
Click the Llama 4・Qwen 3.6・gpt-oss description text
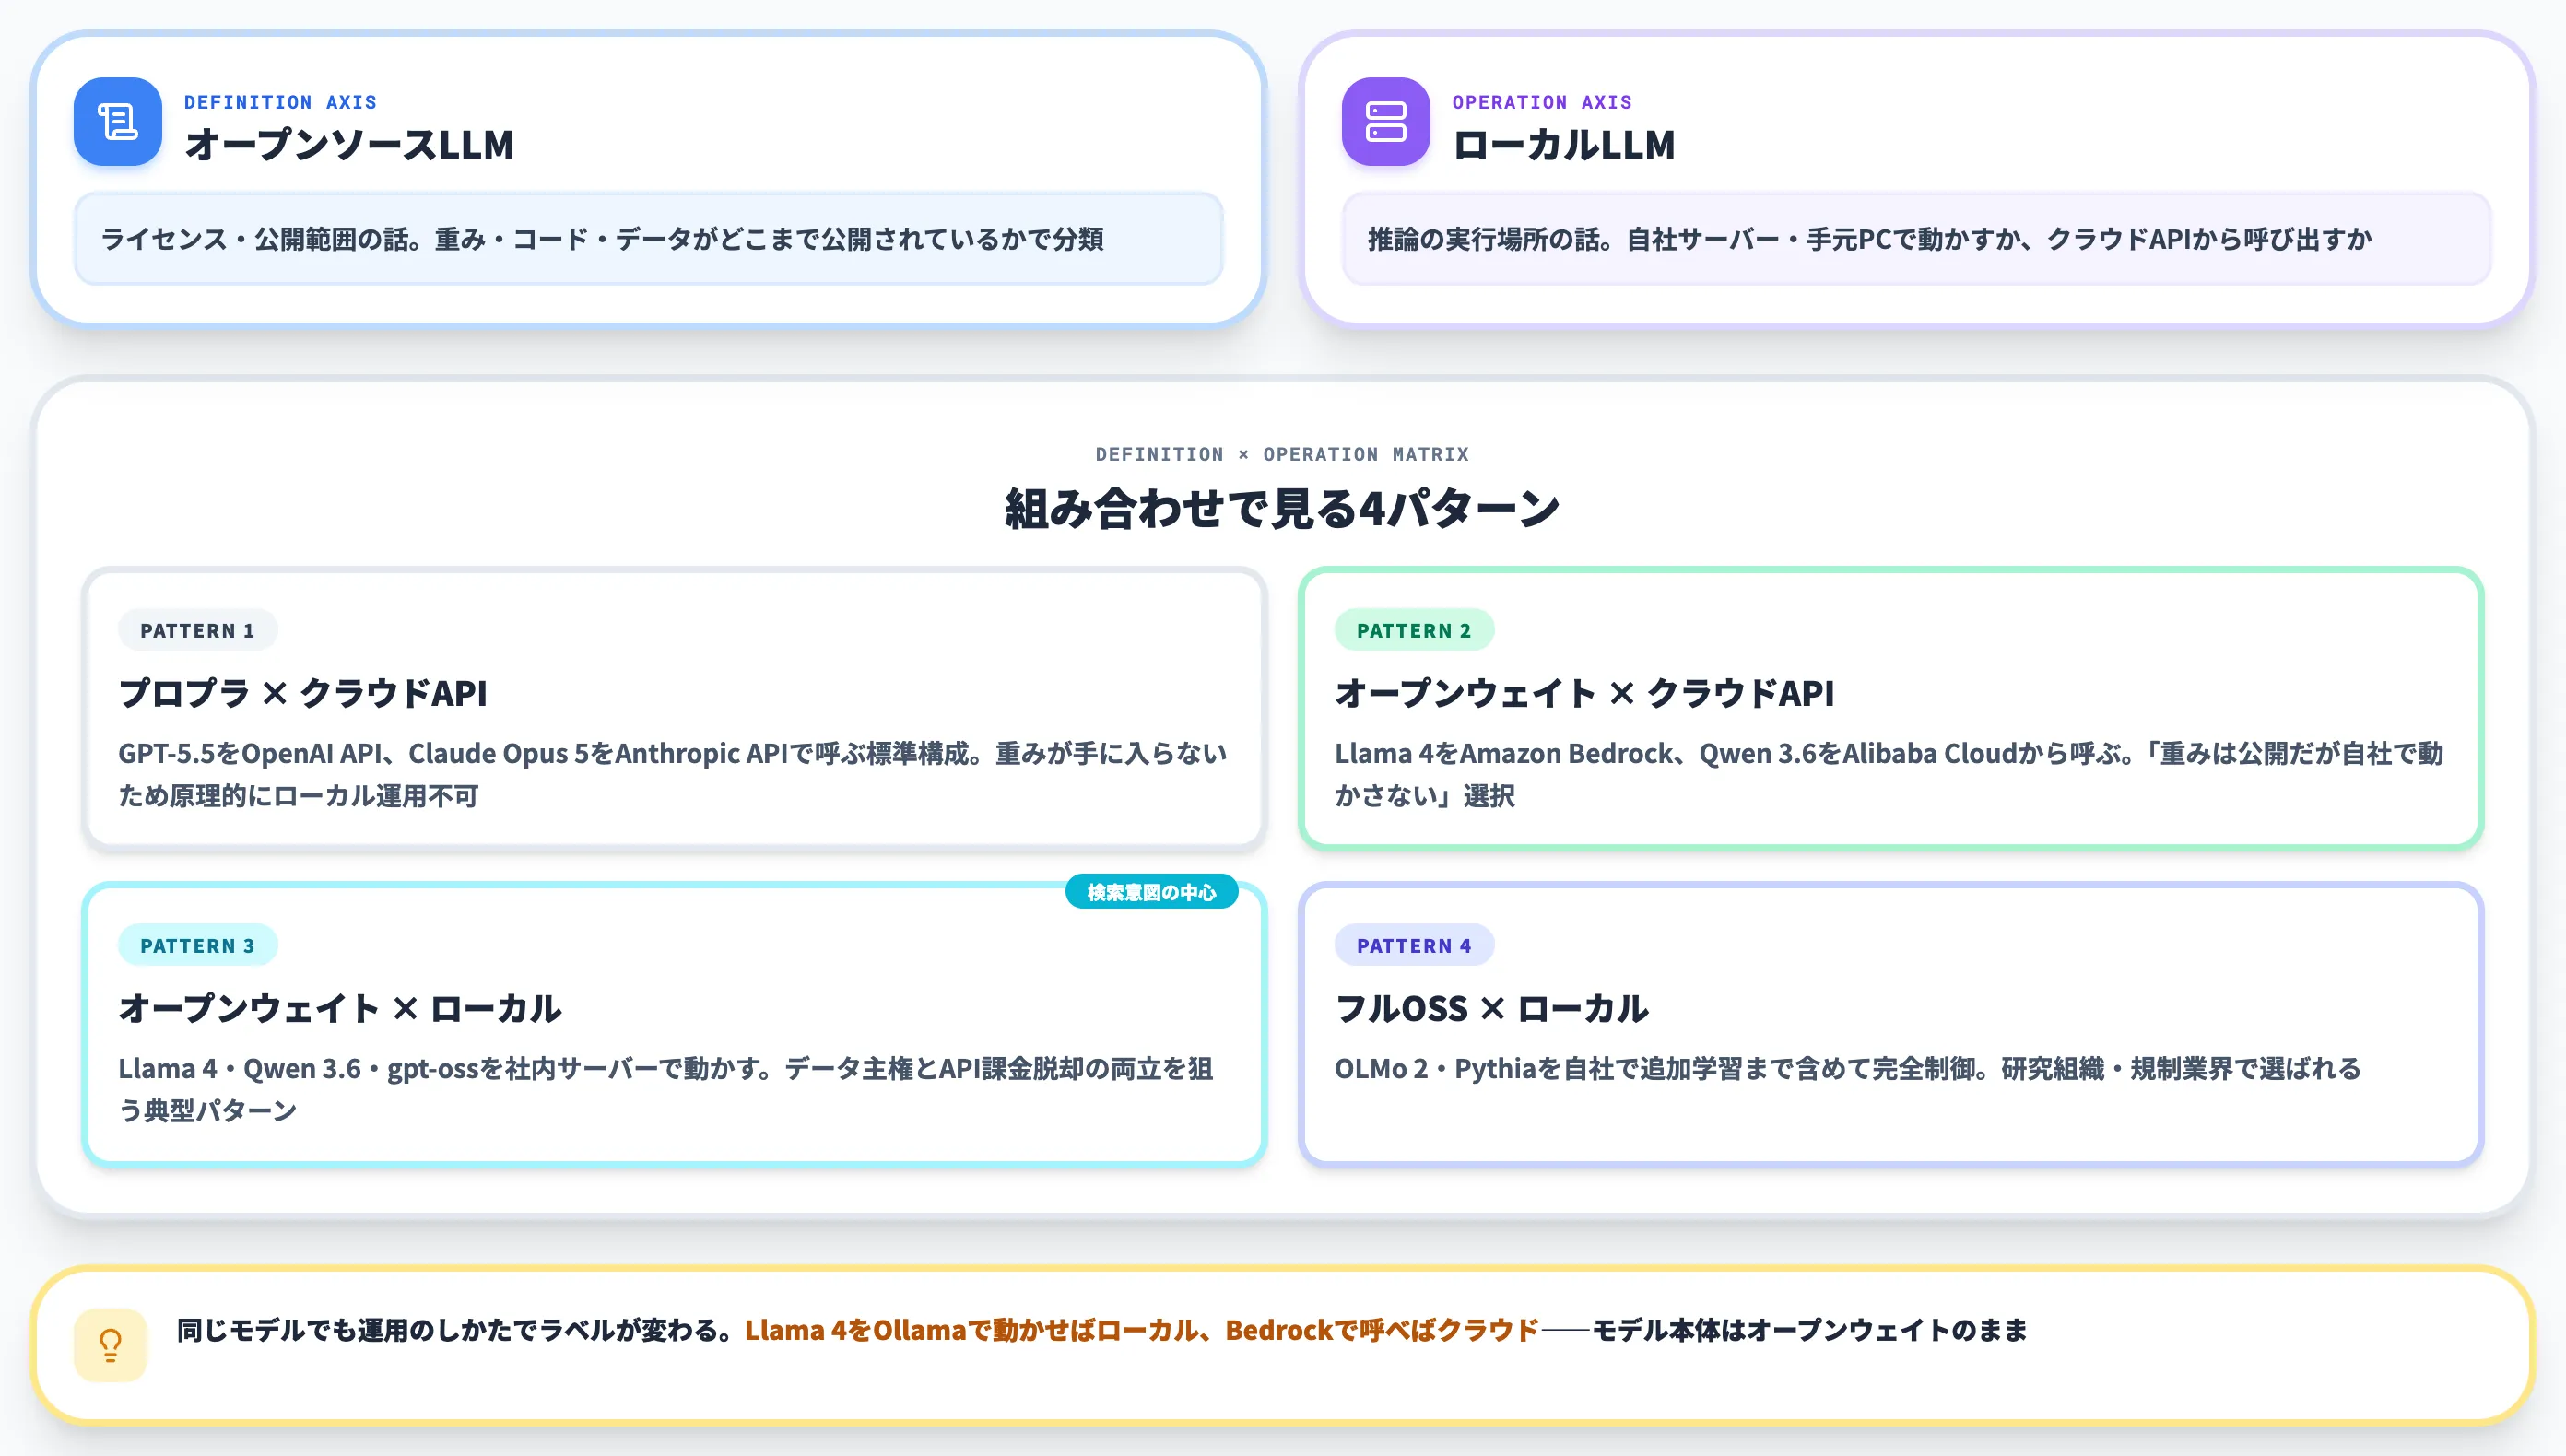point(666,1089)
